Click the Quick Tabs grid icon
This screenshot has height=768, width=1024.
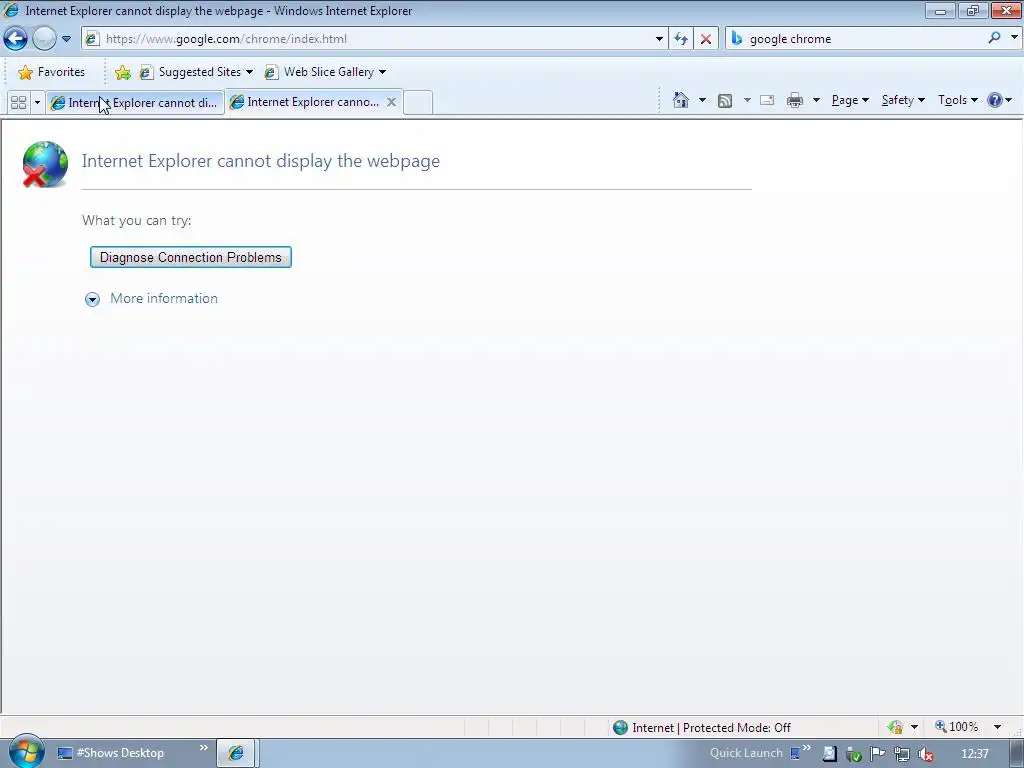point(18,103)
